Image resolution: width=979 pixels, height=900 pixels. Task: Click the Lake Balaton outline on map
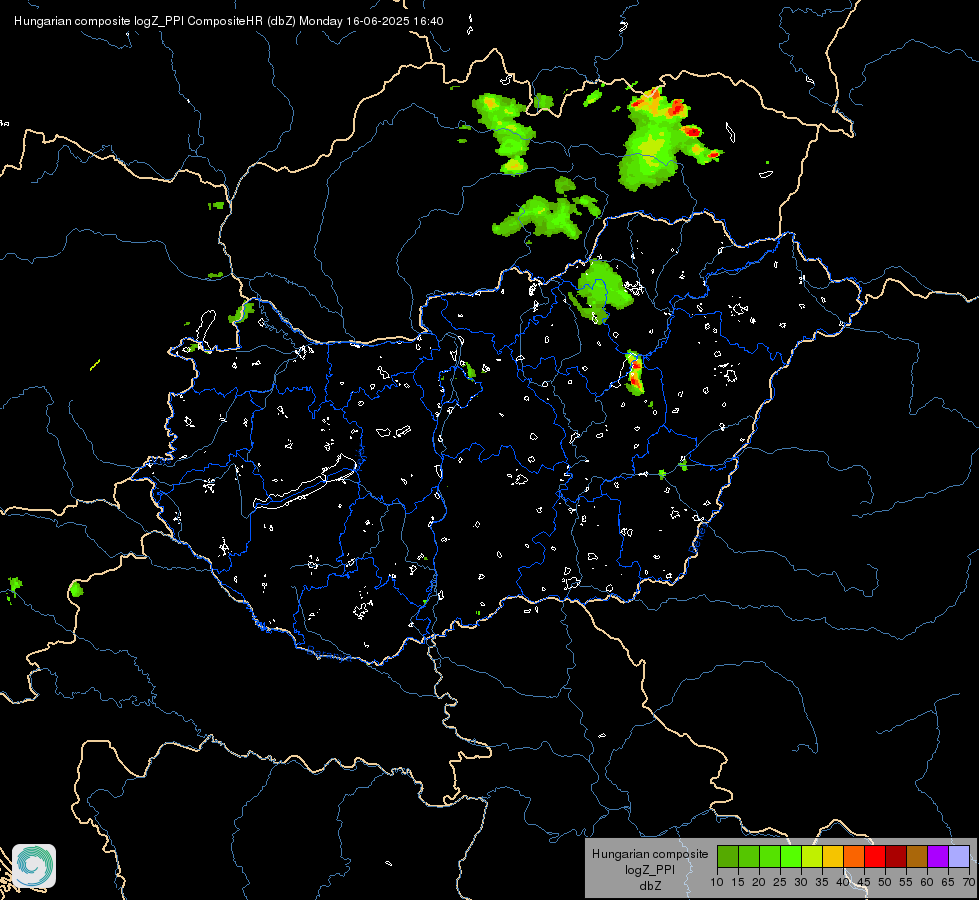(x=305, y=483)
